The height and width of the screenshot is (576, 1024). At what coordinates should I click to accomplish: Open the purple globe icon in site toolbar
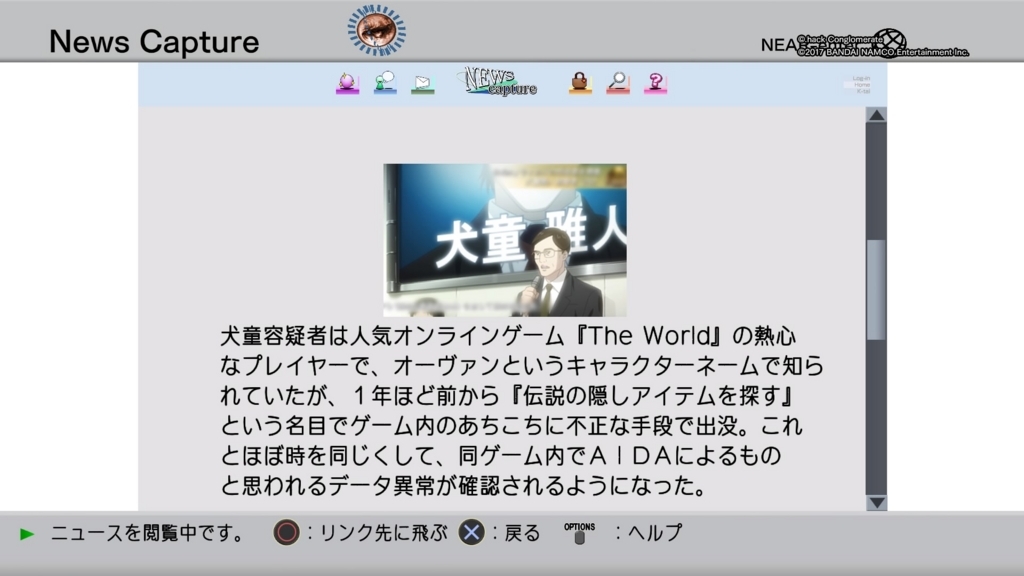point(347,83)
